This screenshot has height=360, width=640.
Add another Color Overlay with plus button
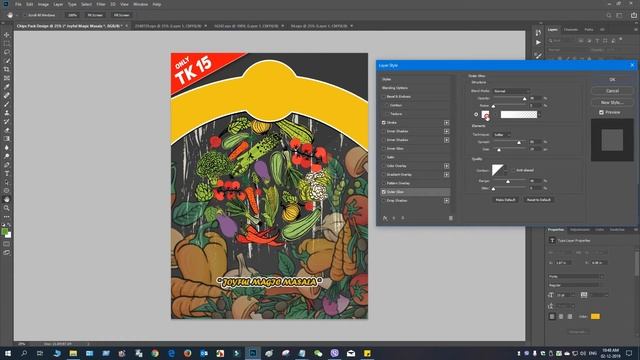[x=447, y=166]
